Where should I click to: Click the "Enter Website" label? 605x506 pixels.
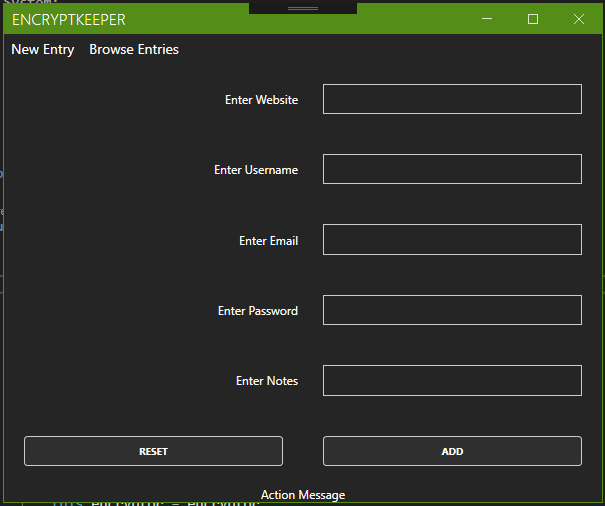[261, 100]
